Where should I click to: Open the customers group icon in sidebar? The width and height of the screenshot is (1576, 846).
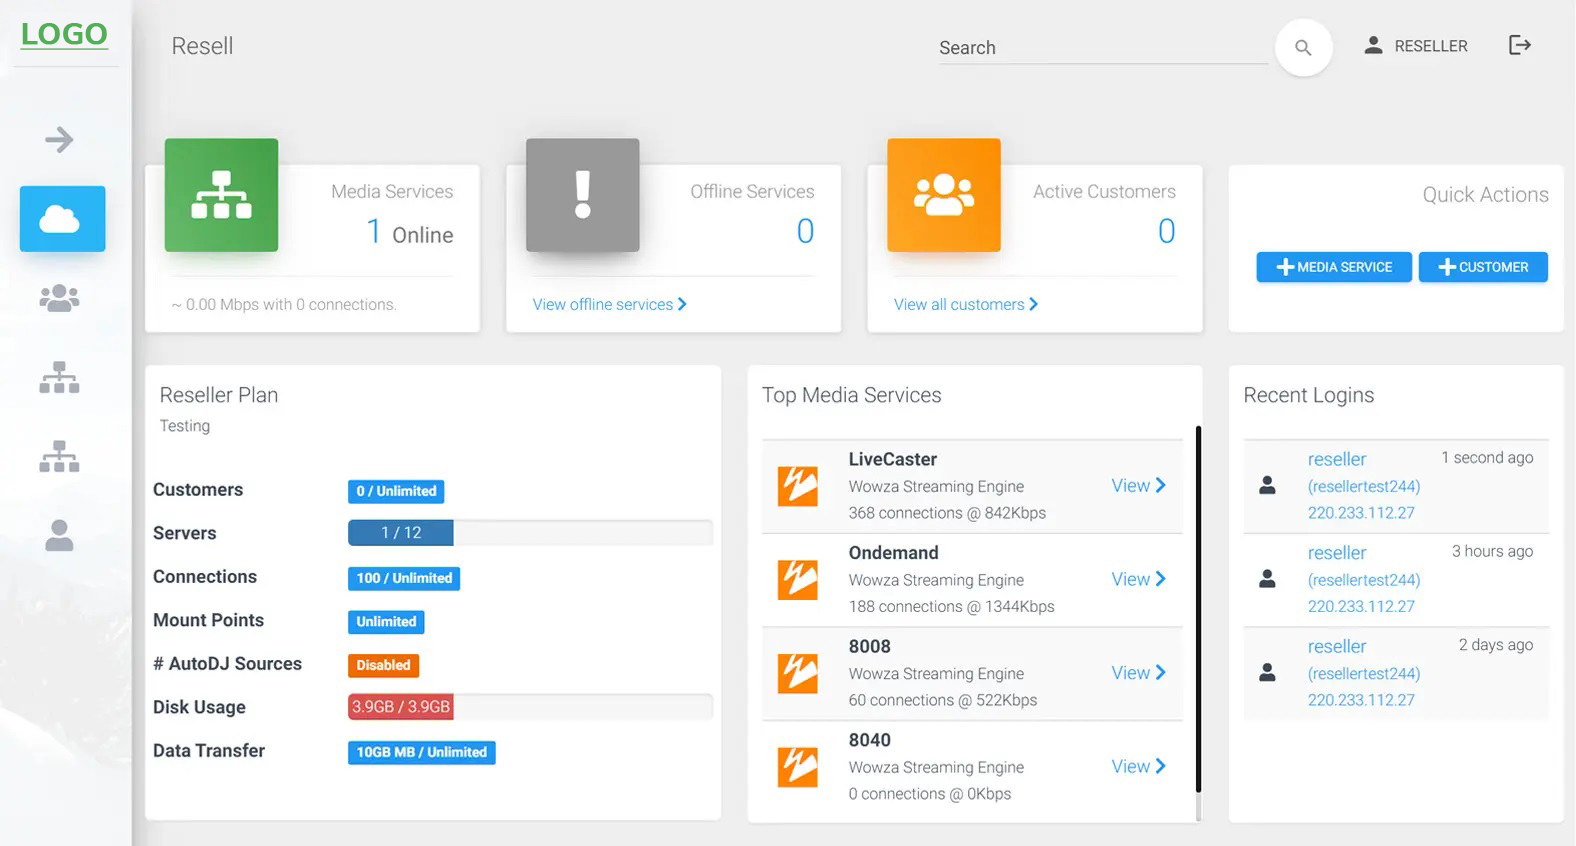click(60, 298)
